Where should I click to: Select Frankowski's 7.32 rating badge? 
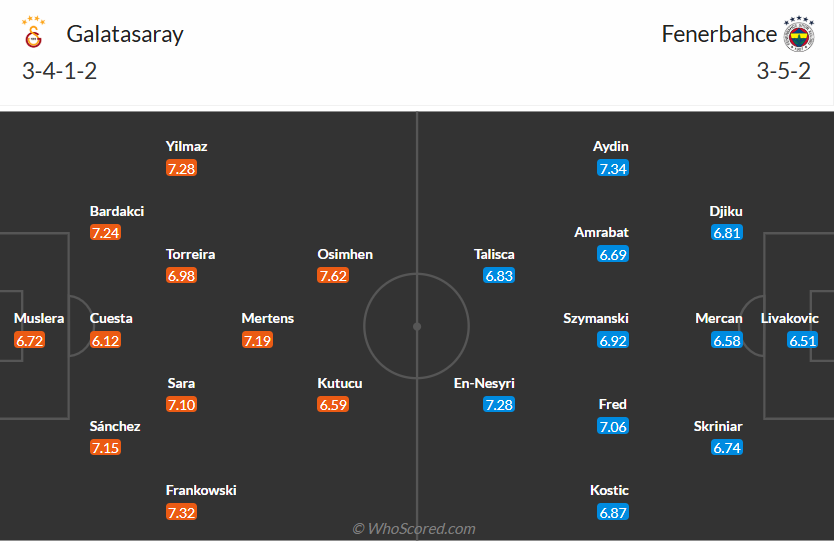coord(182,513)
